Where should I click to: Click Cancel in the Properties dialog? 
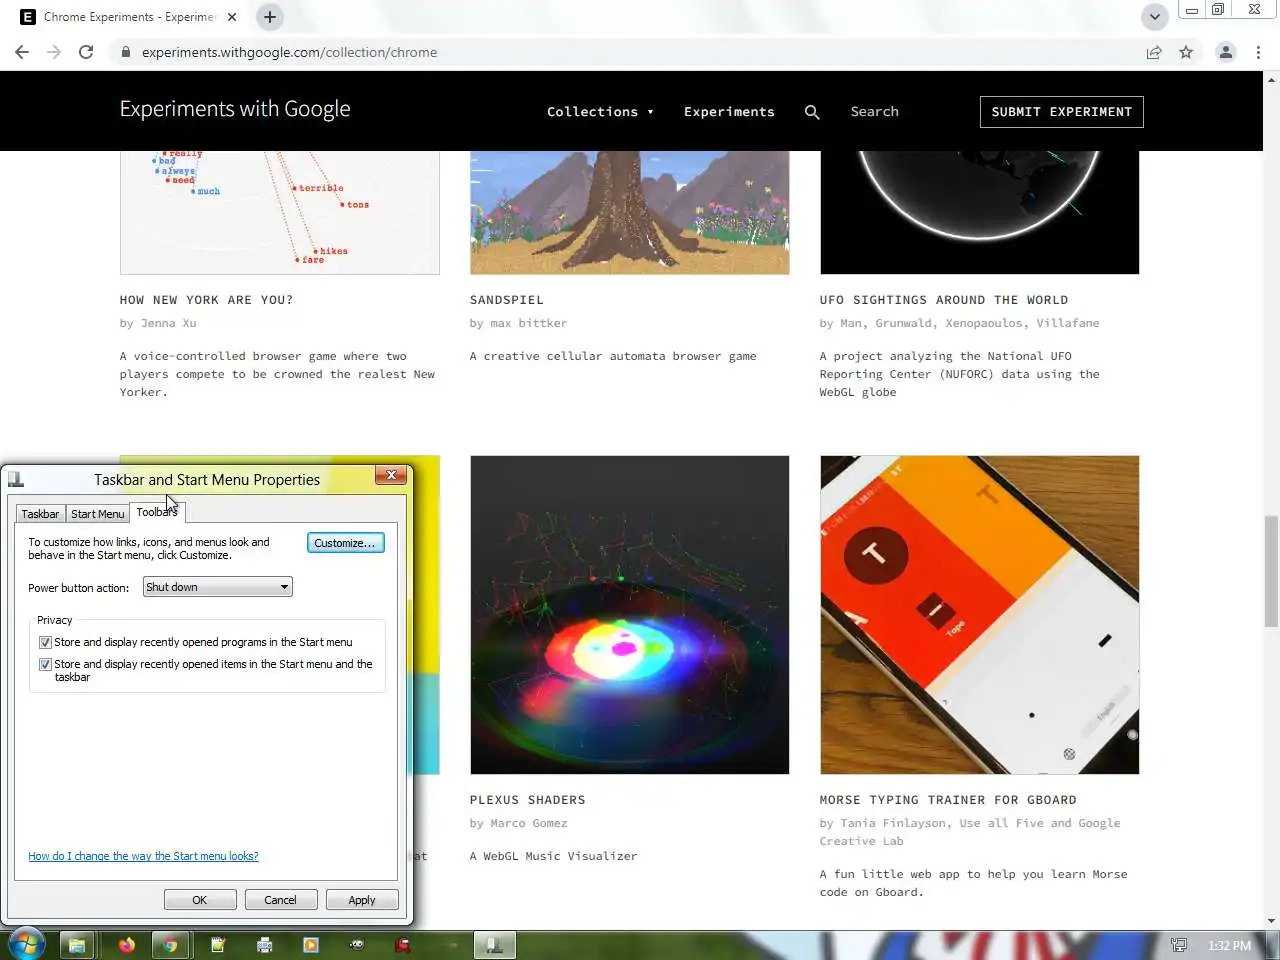pos(280,900)
